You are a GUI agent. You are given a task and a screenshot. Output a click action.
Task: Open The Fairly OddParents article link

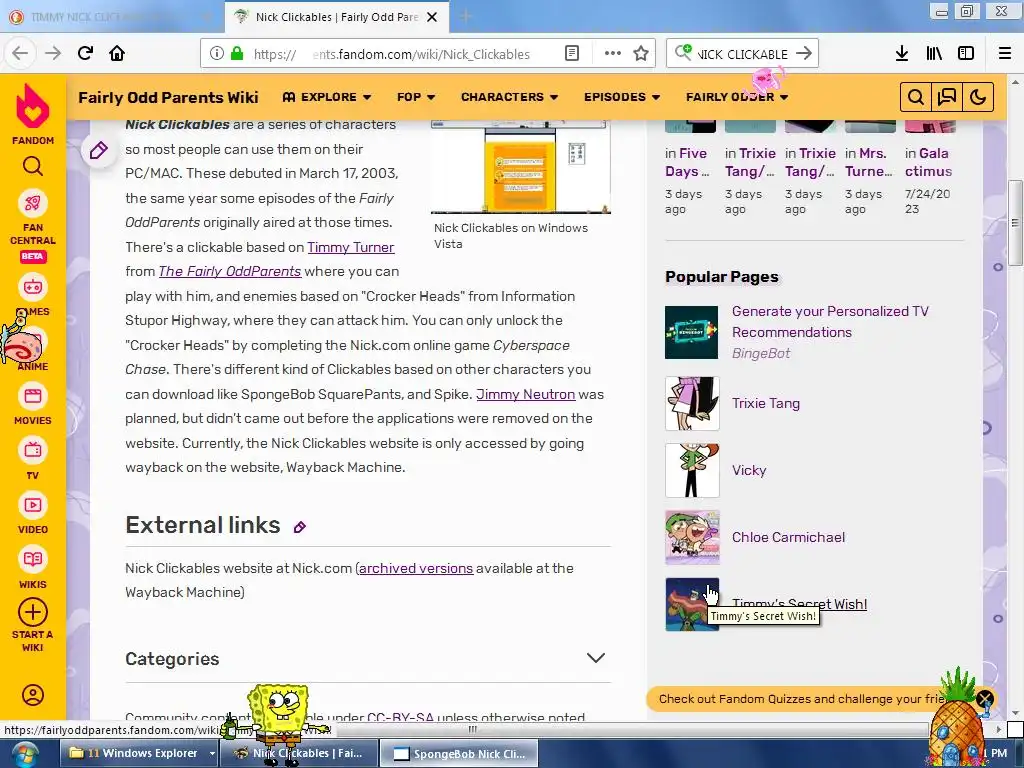point(230,271)
